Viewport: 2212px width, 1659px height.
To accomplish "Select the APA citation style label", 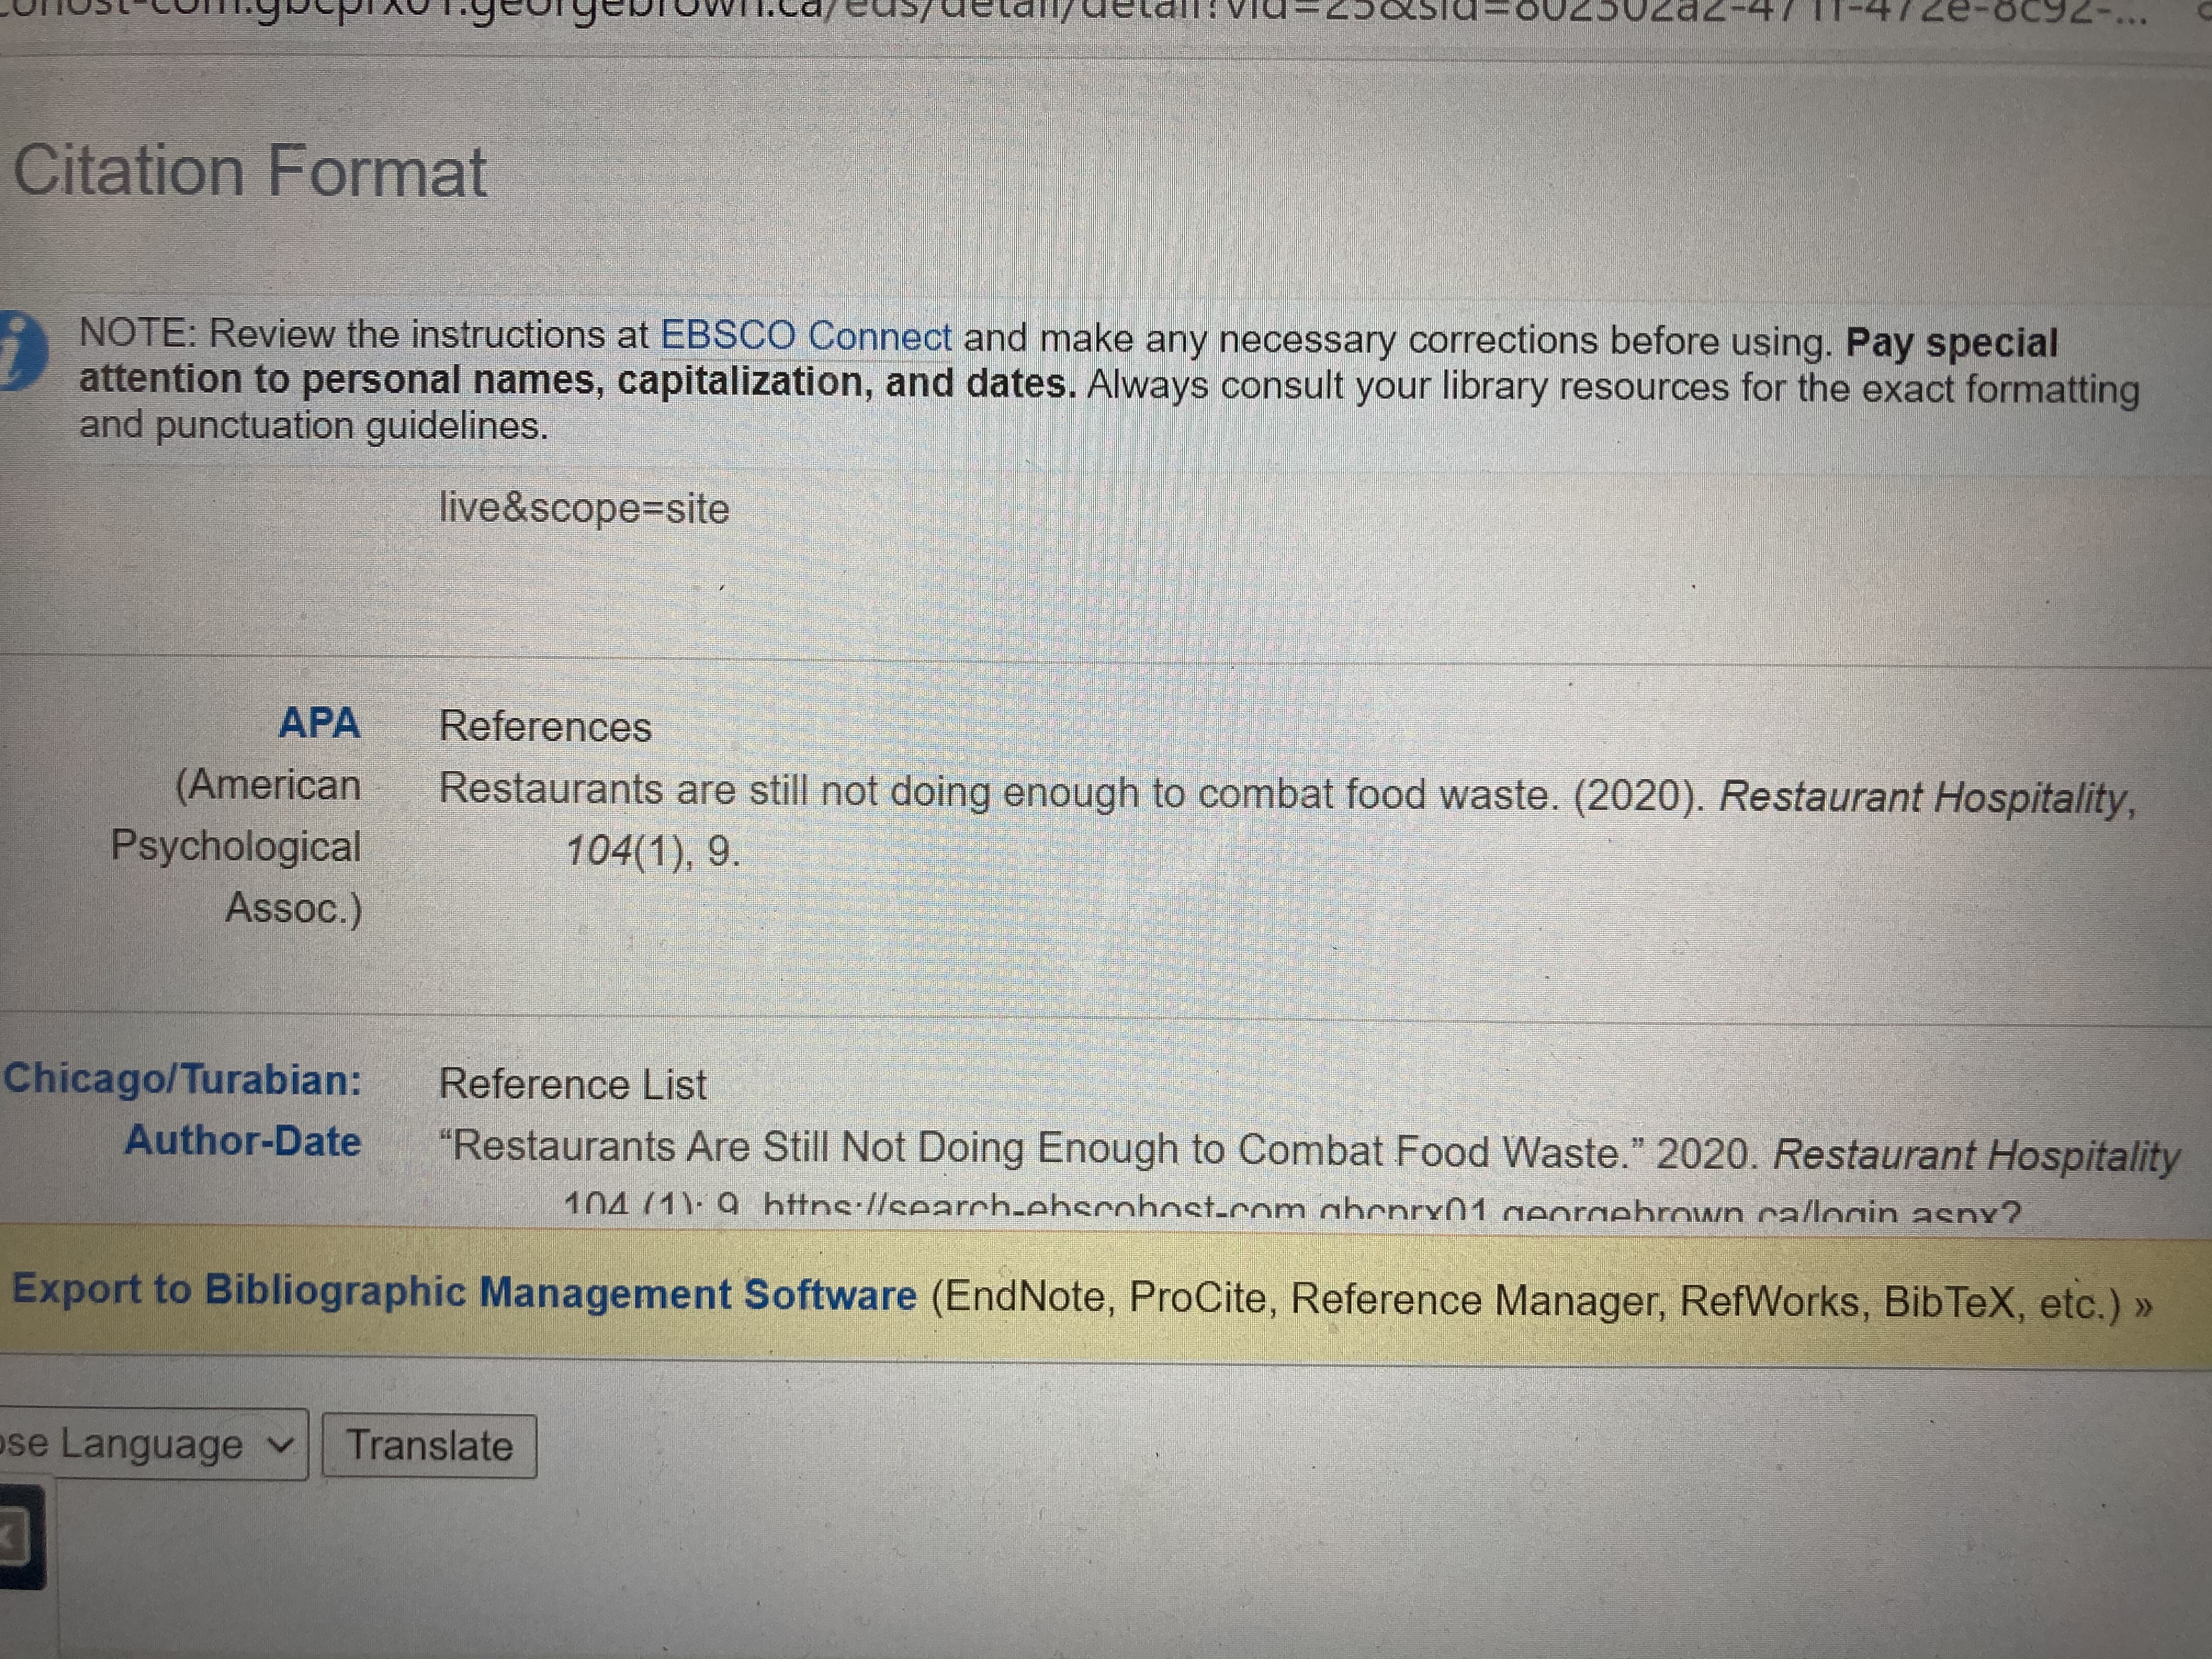I will (x=319, y=723).
